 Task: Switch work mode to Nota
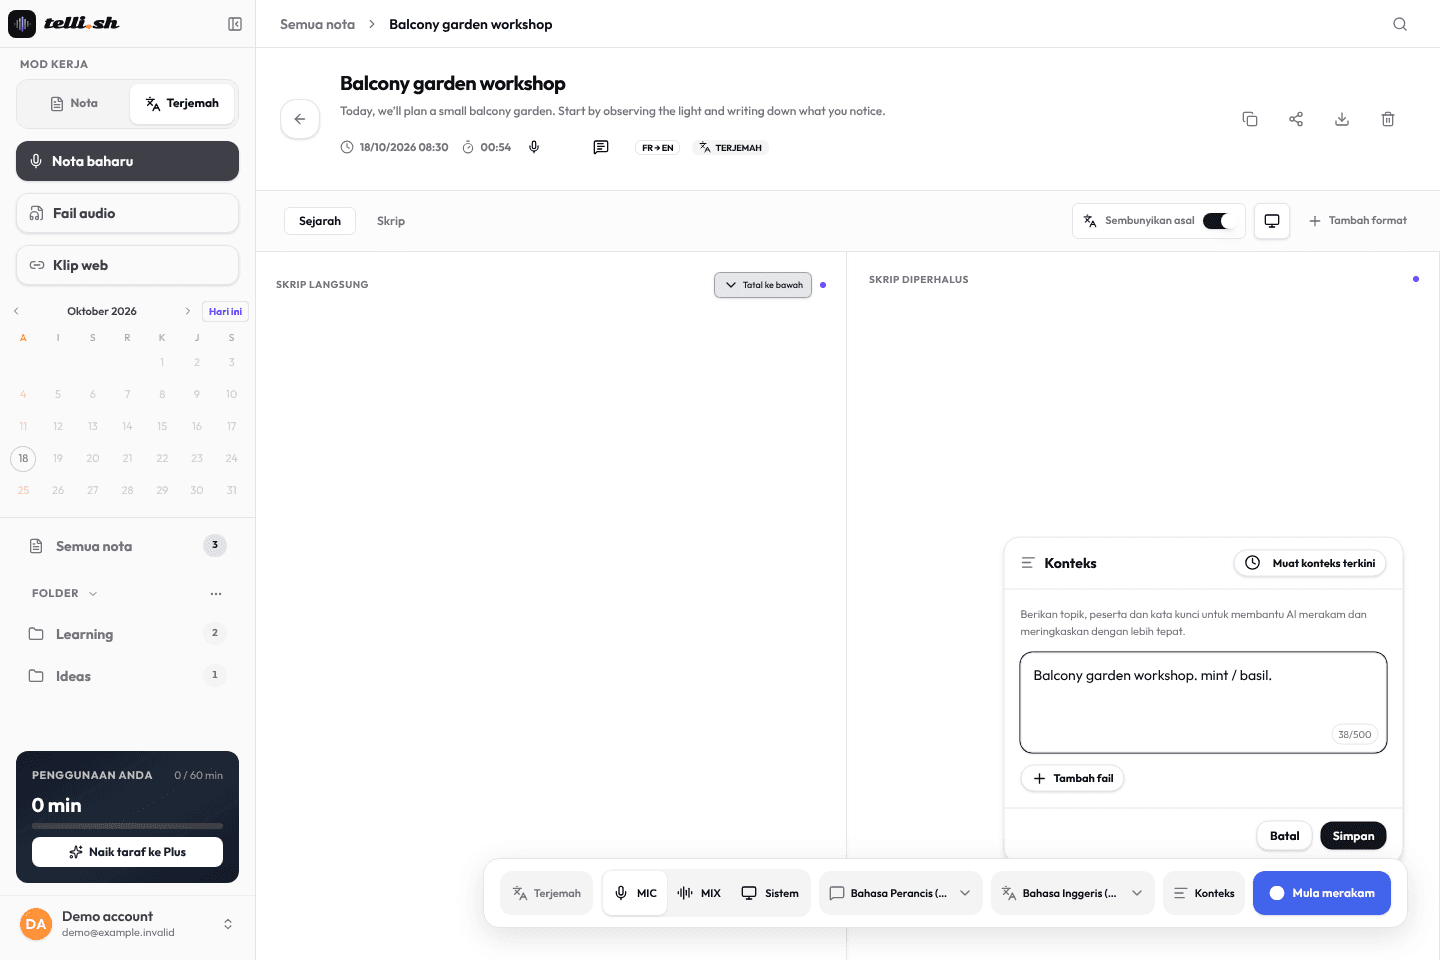point(74,103)
